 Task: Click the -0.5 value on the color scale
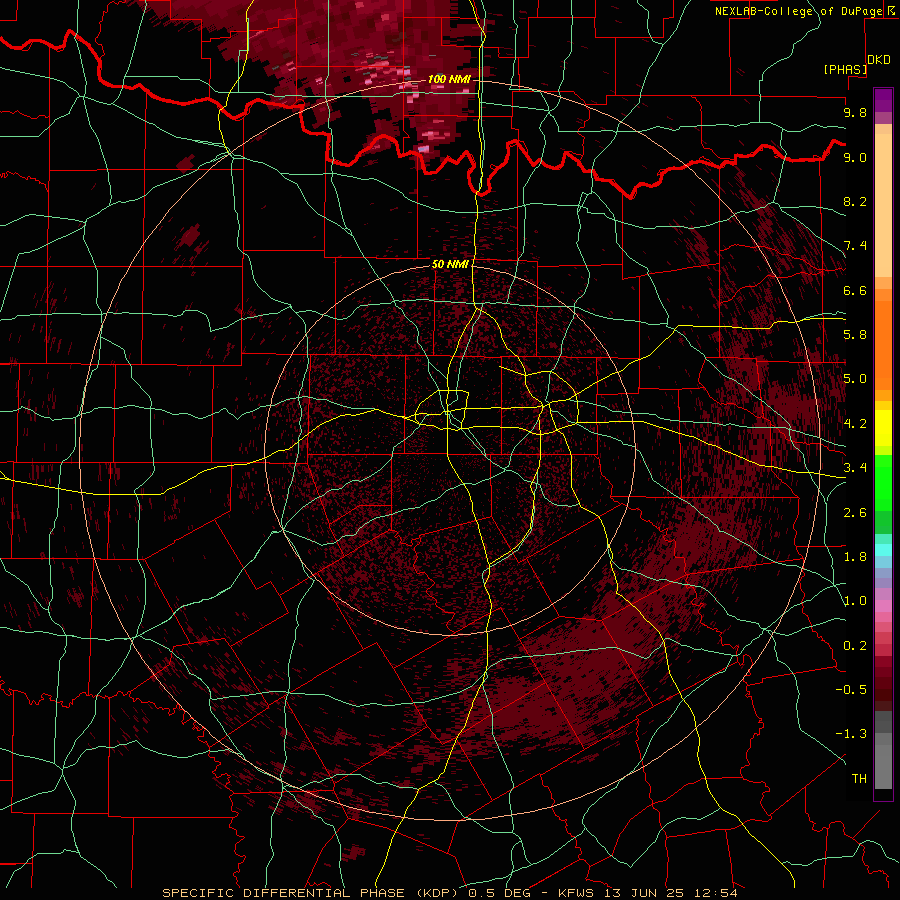(x=851, y=690)
